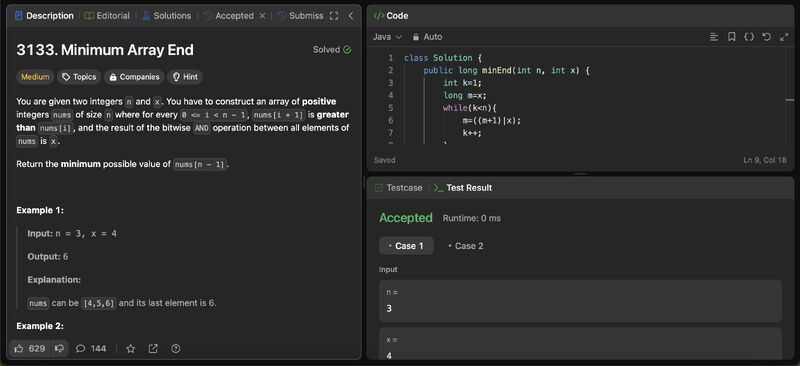This screenshot has height=366, width=800.
Task: Click the thumbs up like button
Action: pos(30,349)
